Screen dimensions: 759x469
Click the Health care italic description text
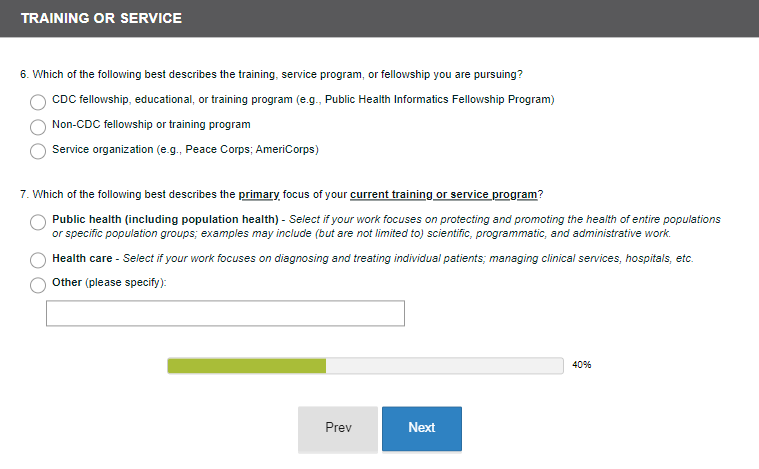point(408,258)
